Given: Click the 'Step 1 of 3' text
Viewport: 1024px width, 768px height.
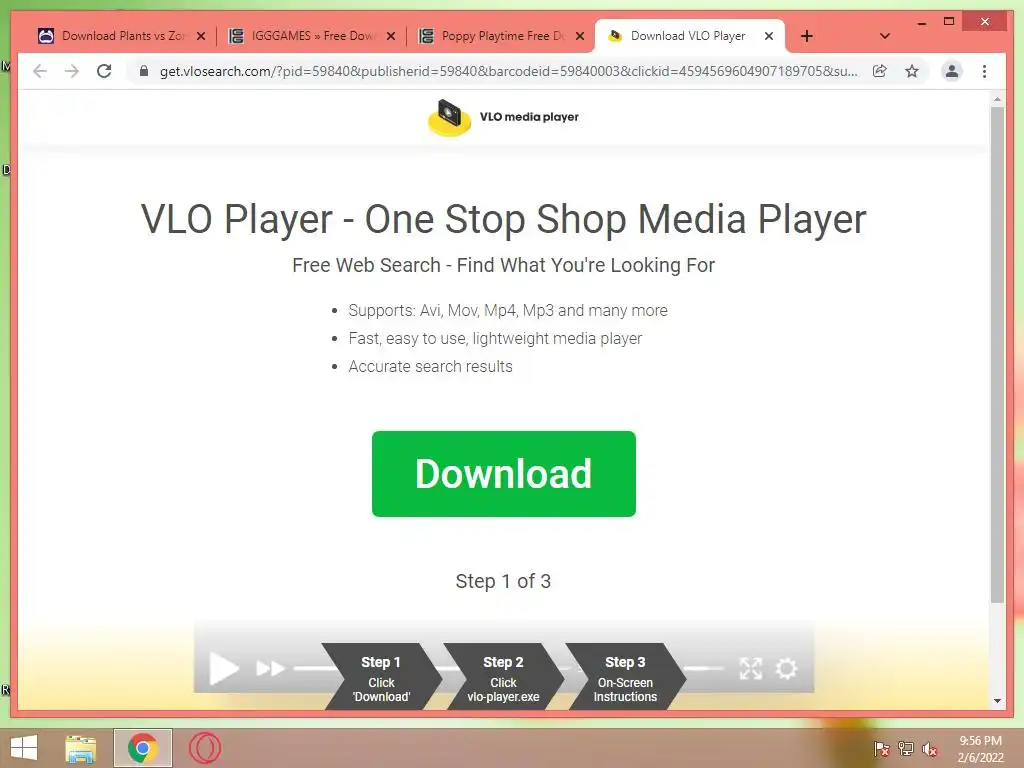Looking at the screenshot, I should click(504, 581).
